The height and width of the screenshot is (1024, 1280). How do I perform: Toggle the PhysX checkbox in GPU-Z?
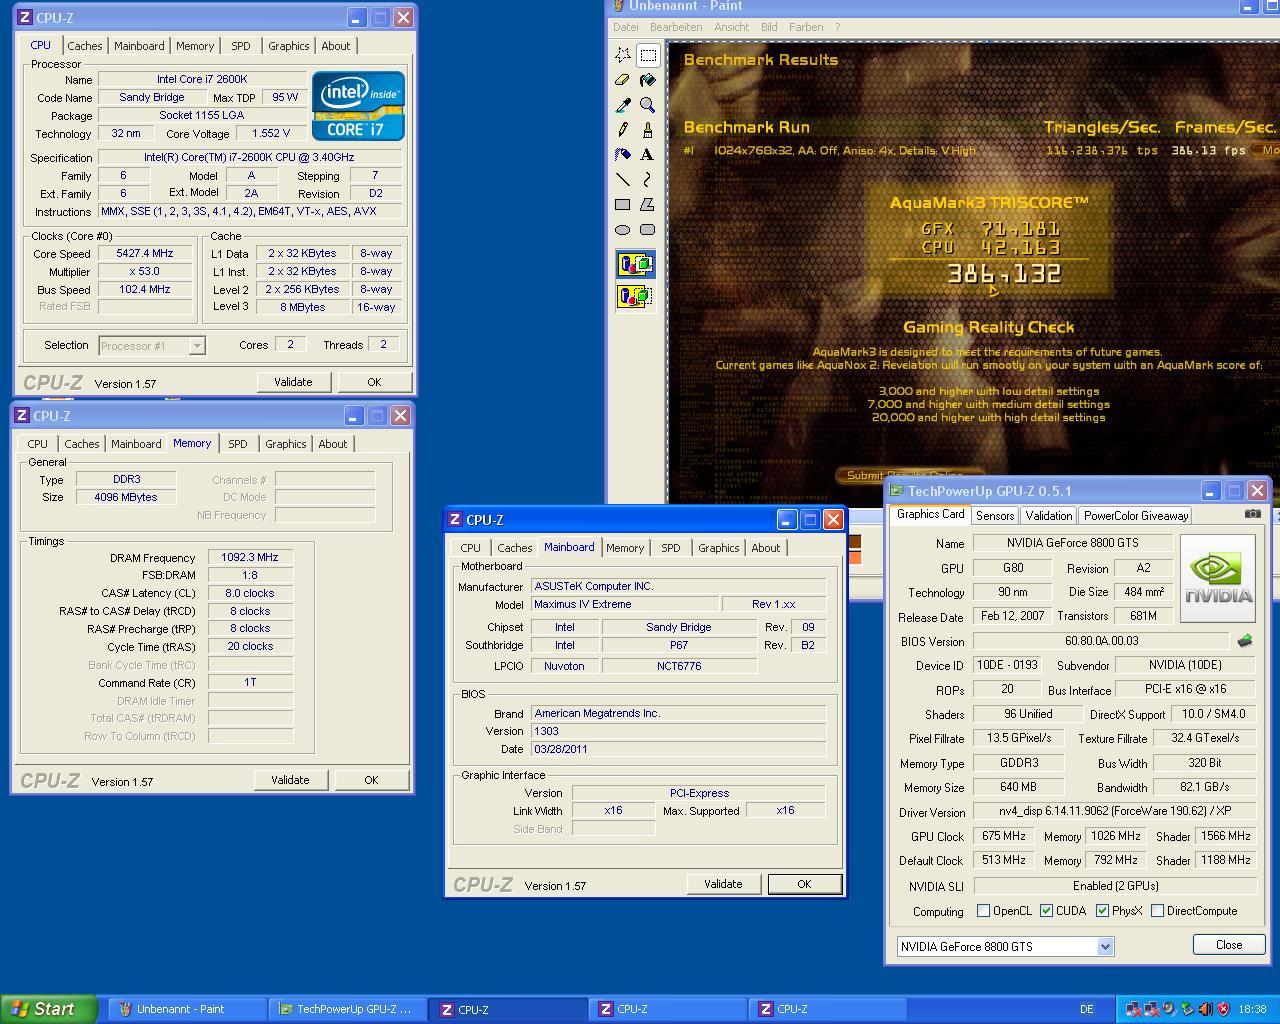[x=1102, y=911]
